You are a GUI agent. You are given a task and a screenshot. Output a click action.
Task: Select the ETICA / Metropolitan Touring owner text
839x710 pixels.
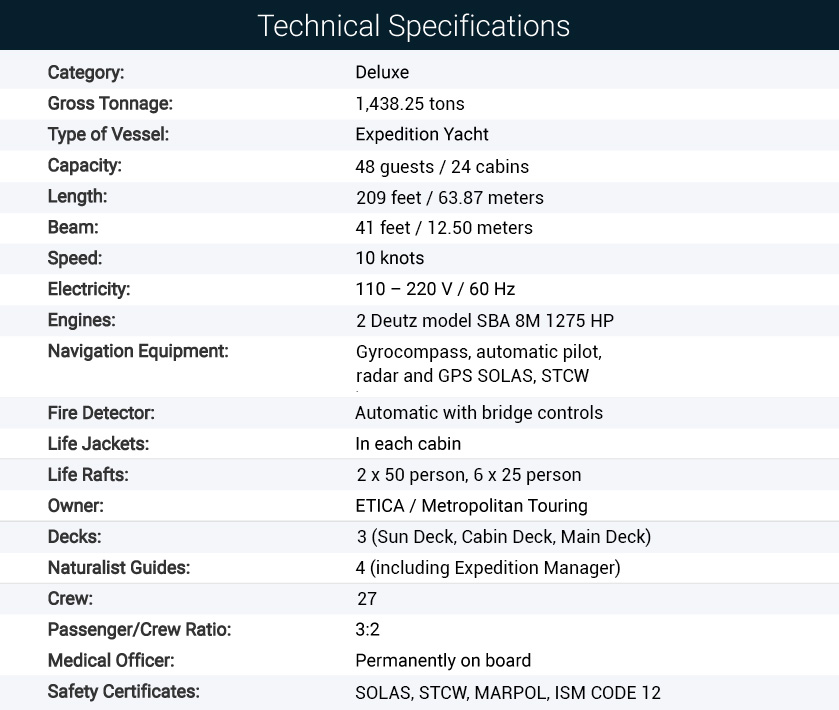(471, 506)
